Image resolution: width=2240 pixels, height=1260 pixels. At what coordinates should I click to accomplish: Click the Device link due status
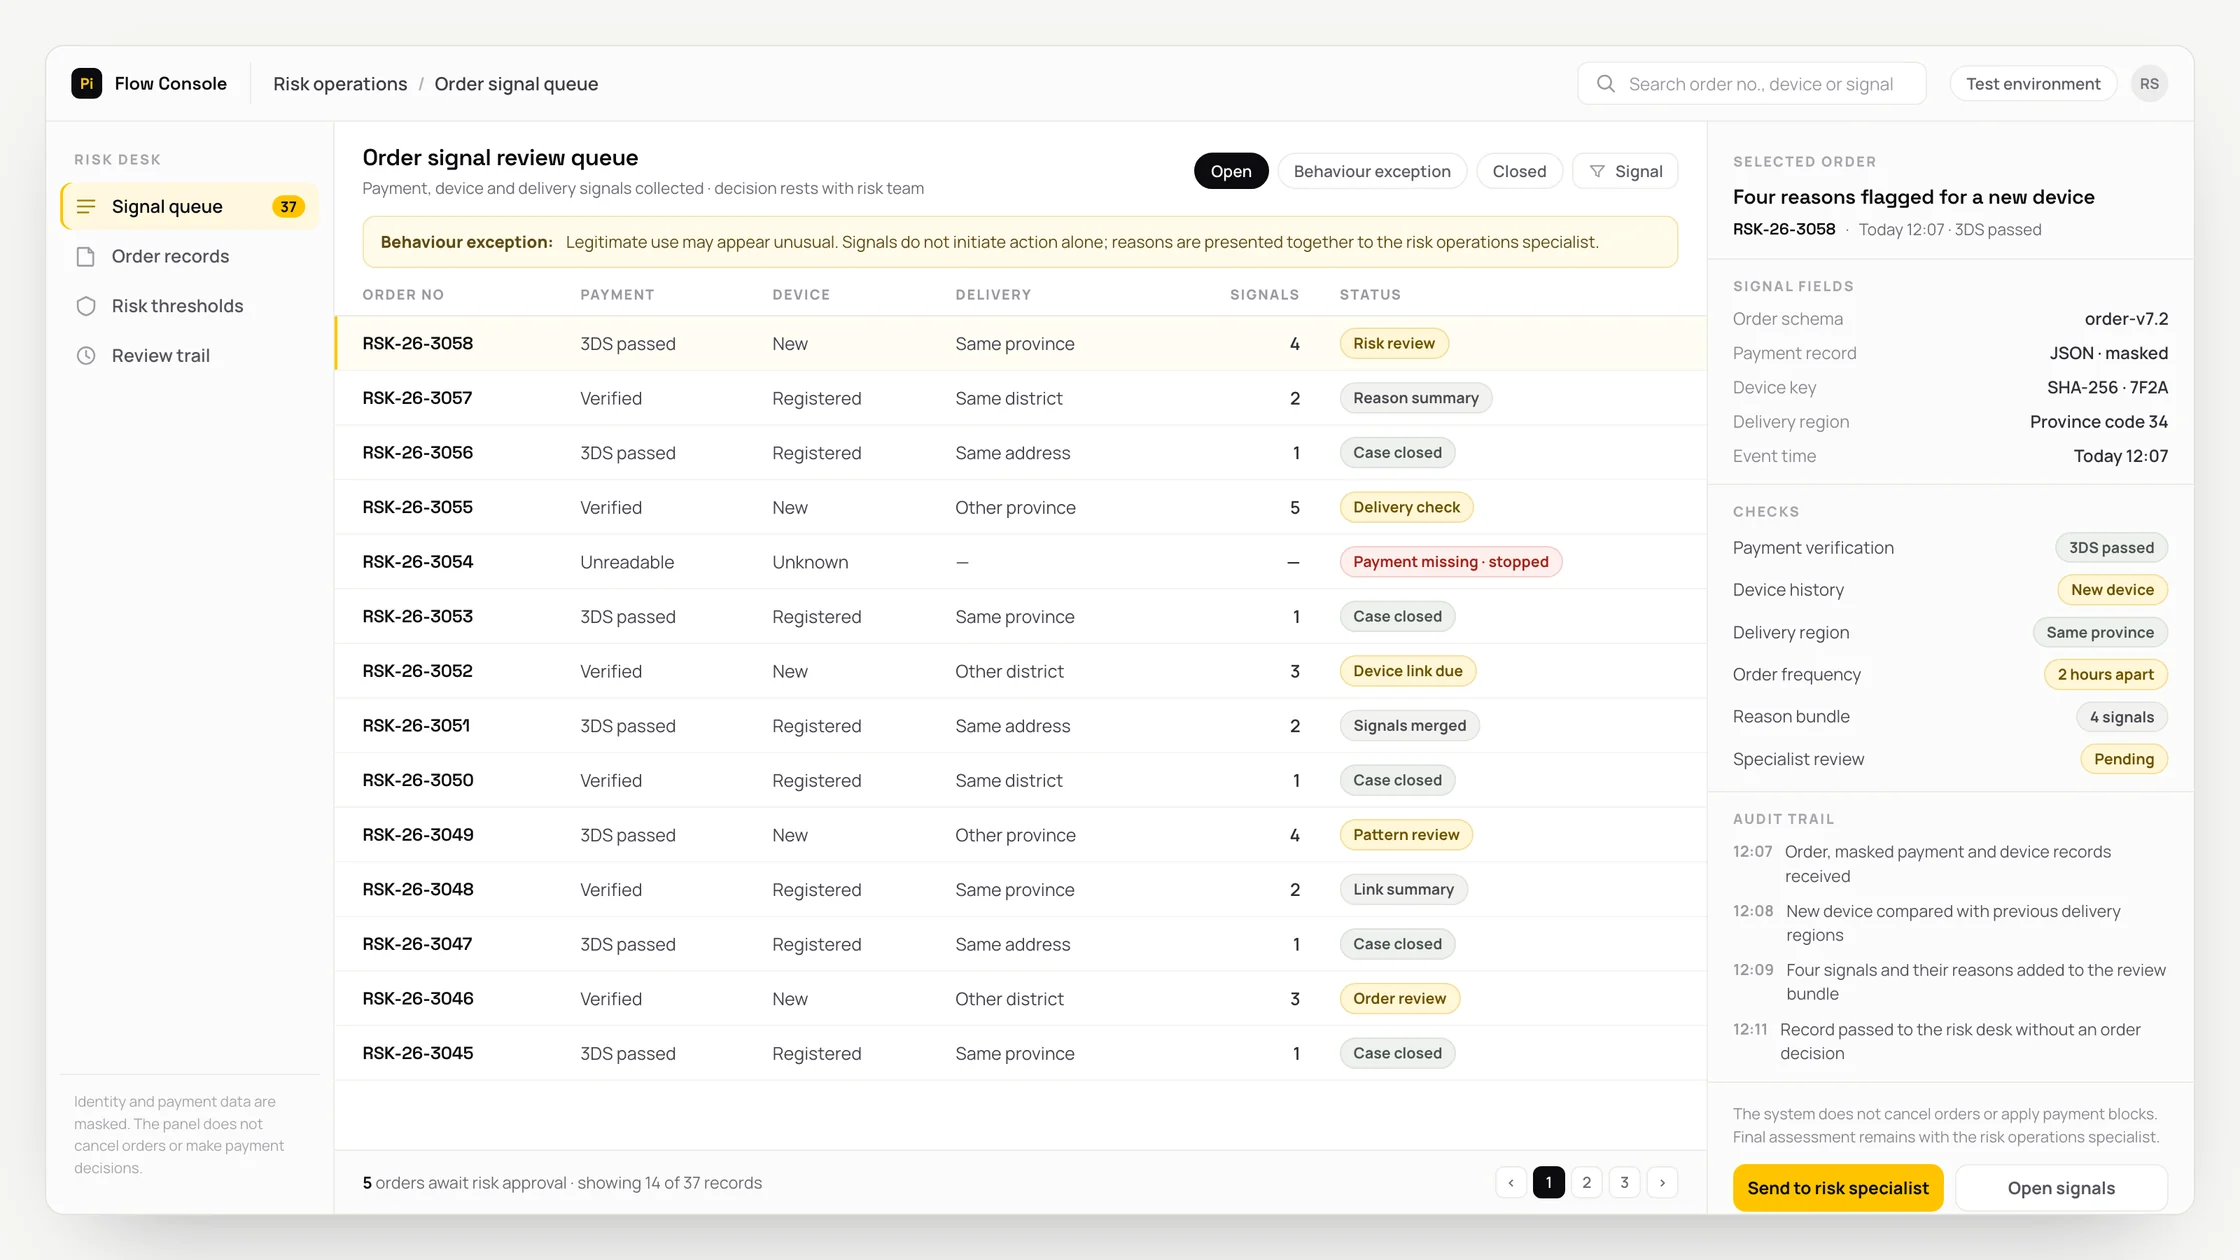[x=1408, y=671]
